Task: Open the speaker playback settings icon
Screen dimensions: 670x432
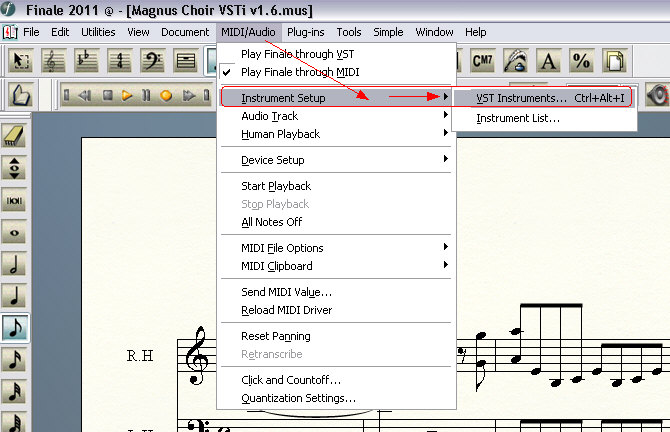Action: (658, 94)
